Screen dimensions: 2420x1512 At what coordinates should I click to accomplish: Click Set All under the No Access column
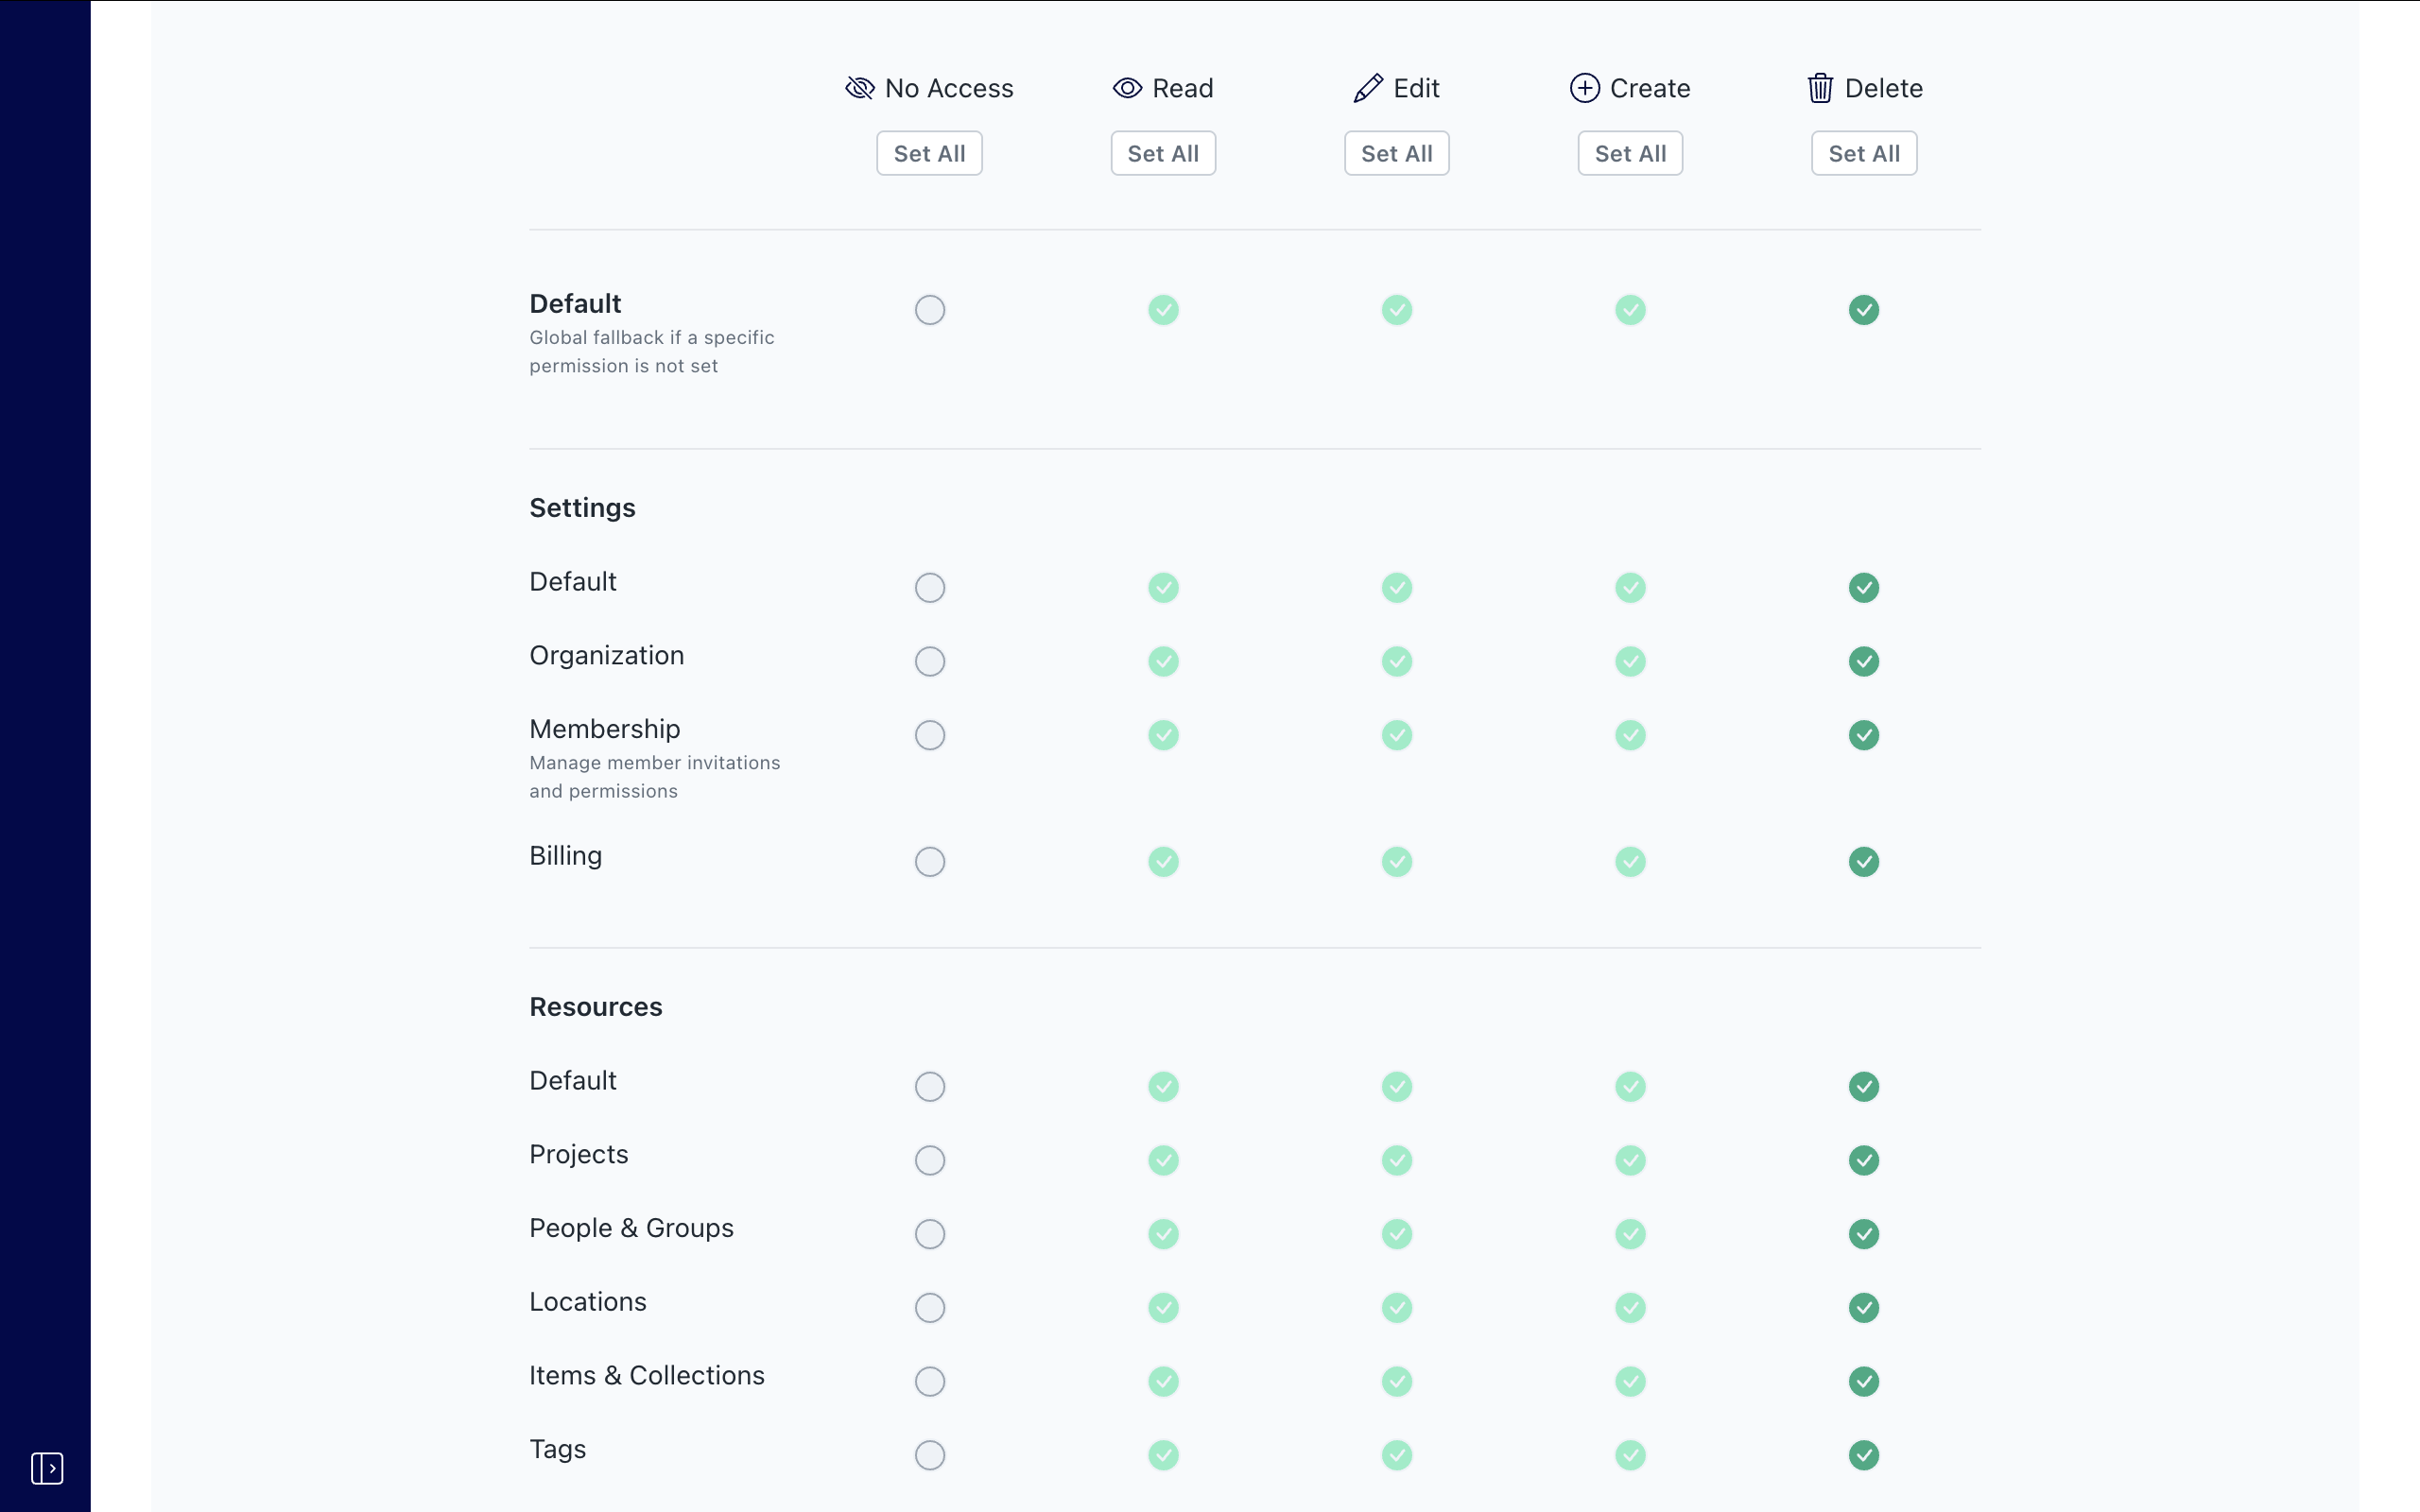click(x=928, y=153)
